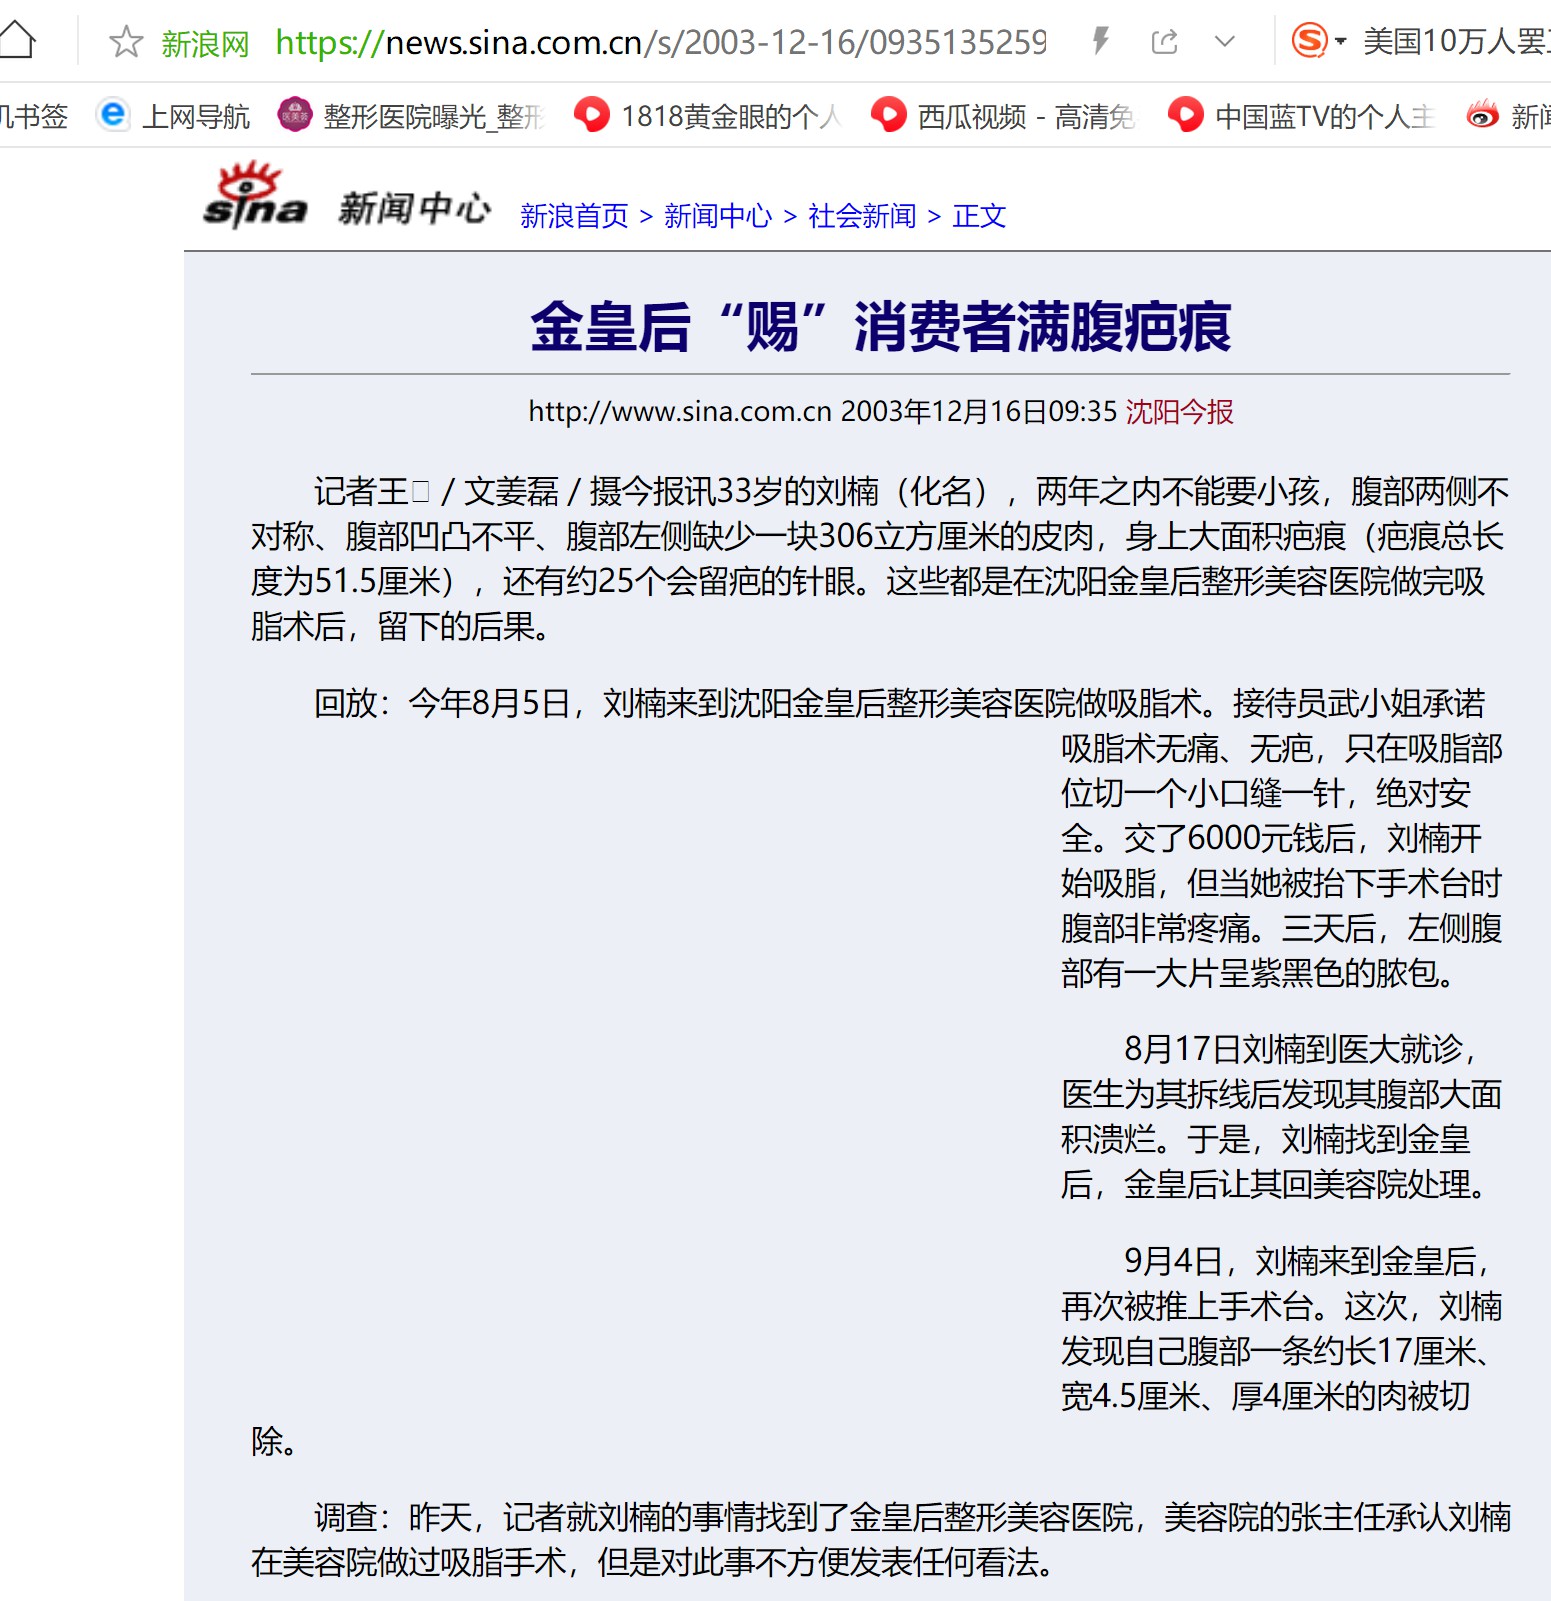The image size is (1551, 1601).
Task: Click the 沈阳今报 source link
Action: [1179, 412]
